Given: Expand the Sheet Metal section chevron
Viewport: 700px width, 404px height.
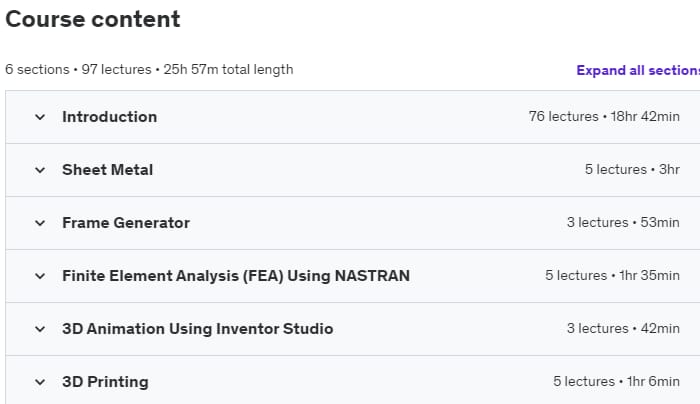Looking at the screenshot, I should tap(40, 170).
